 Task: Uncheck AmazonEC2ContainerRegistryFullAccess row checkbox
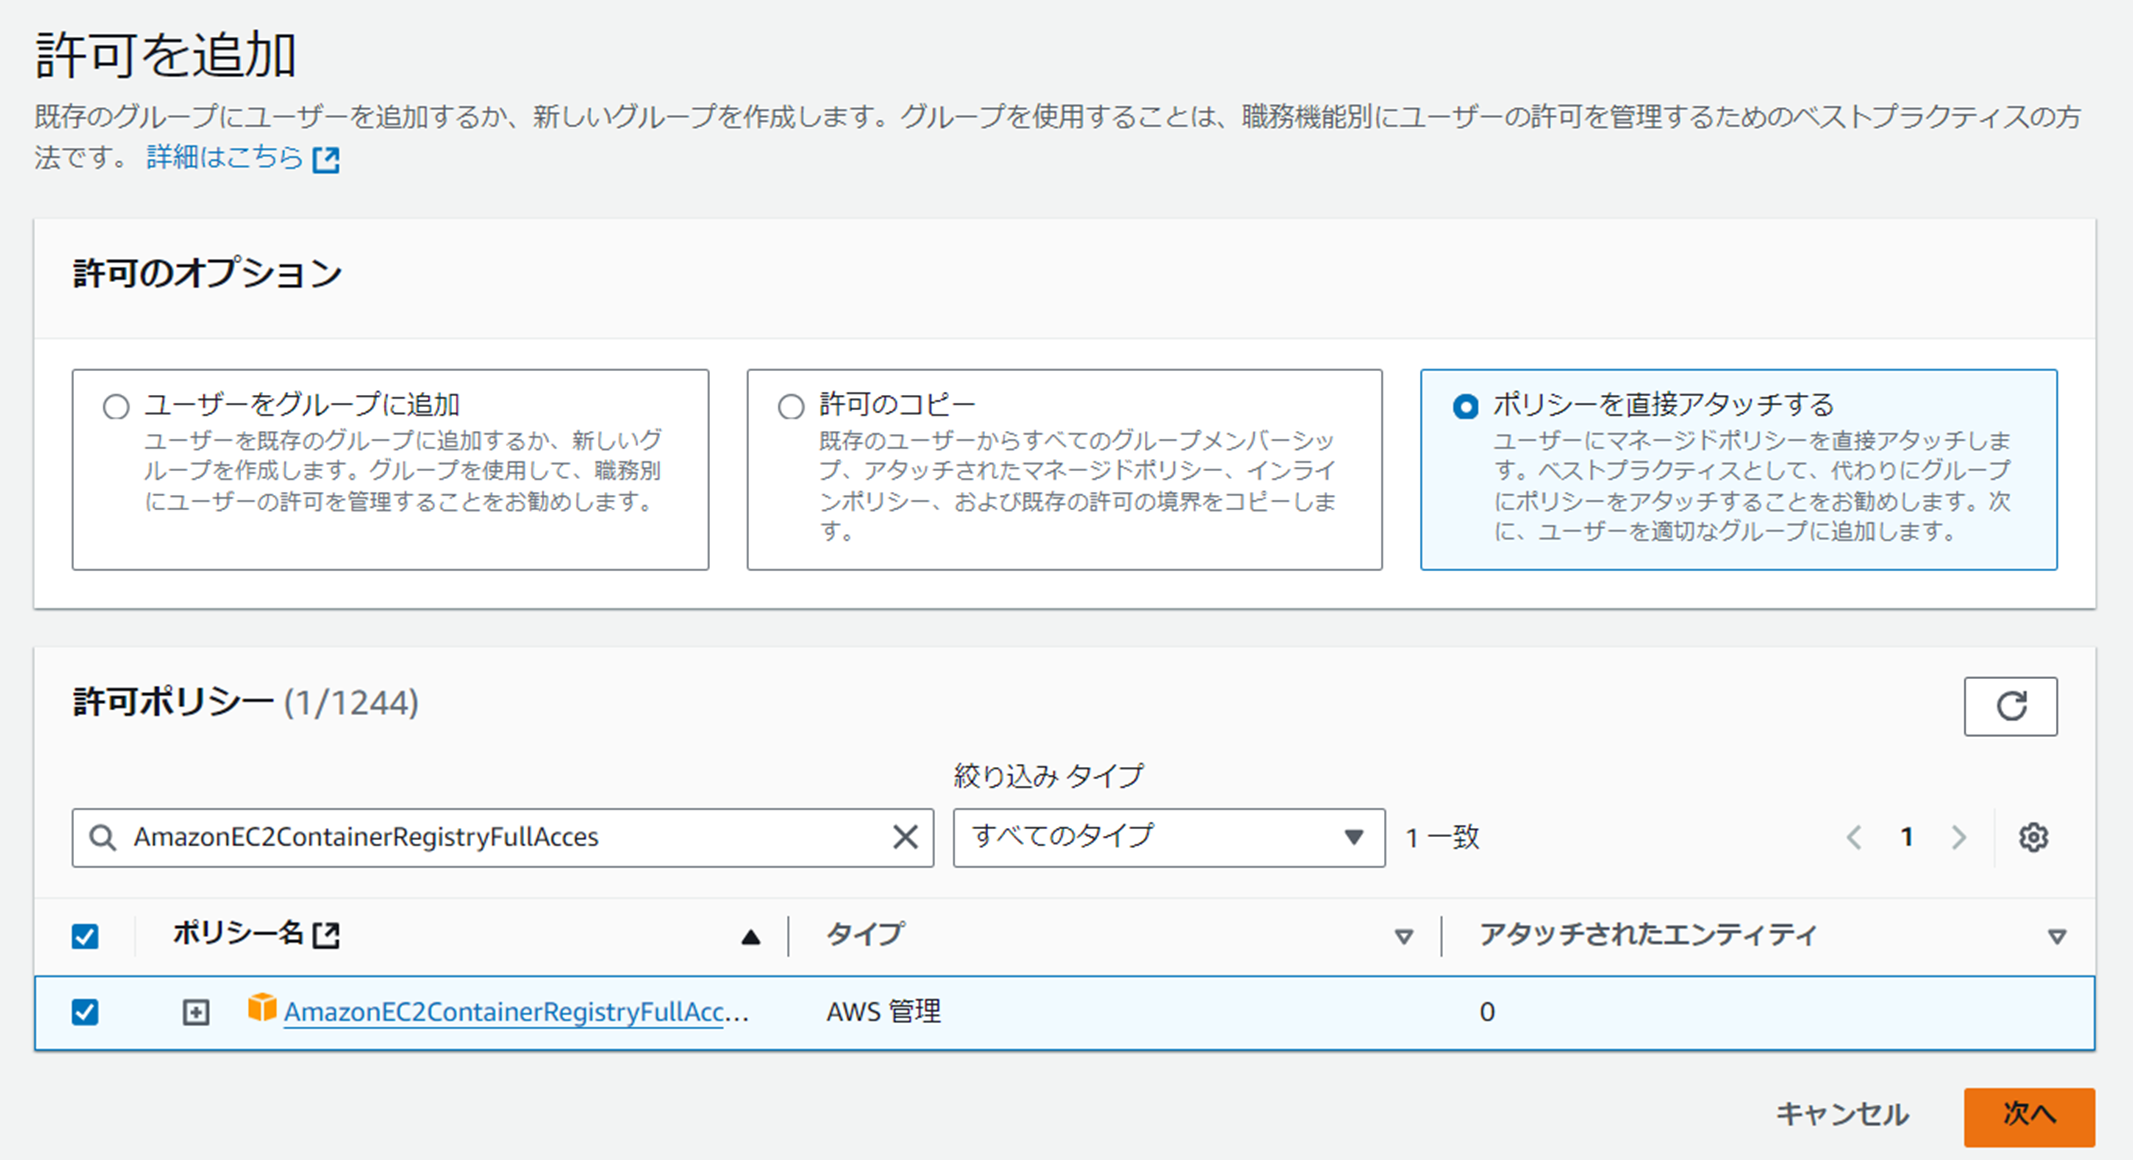pos(85,1012)
